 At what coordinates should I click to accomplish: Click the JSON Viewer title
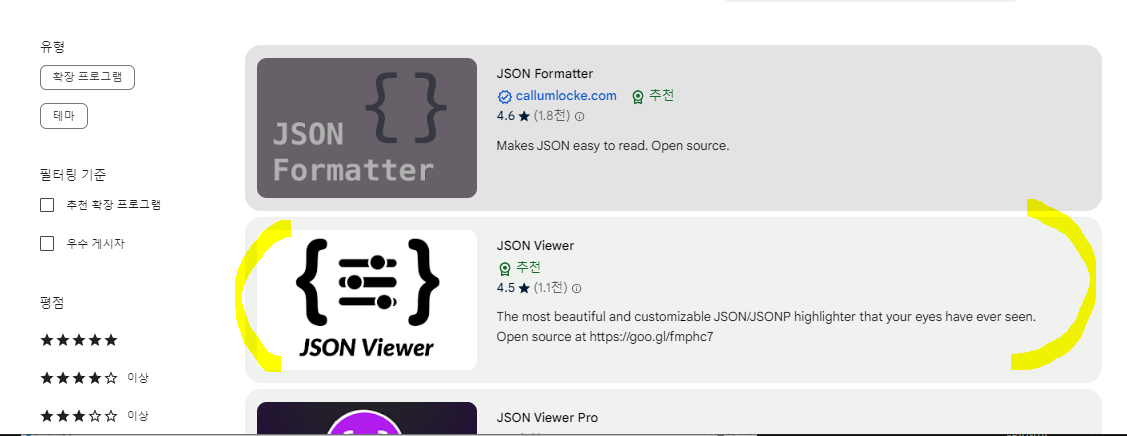coord(535,246)
